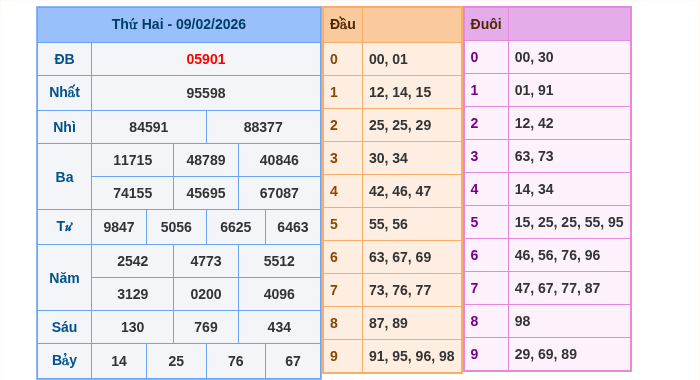Select Đuôi row values 46, 56, 76, 96
This screenshot has width=700, height=380.
coord(557,255)
